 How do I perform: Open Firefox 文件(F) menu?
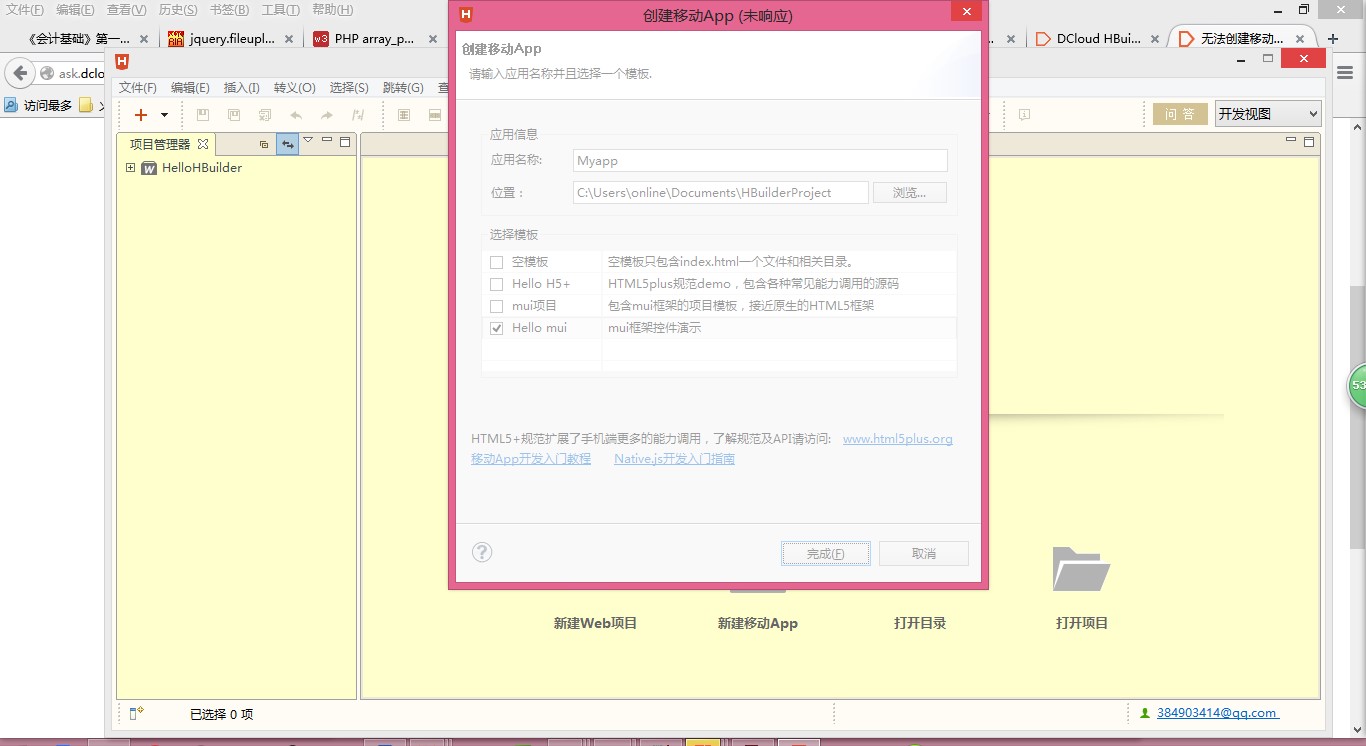25,10
